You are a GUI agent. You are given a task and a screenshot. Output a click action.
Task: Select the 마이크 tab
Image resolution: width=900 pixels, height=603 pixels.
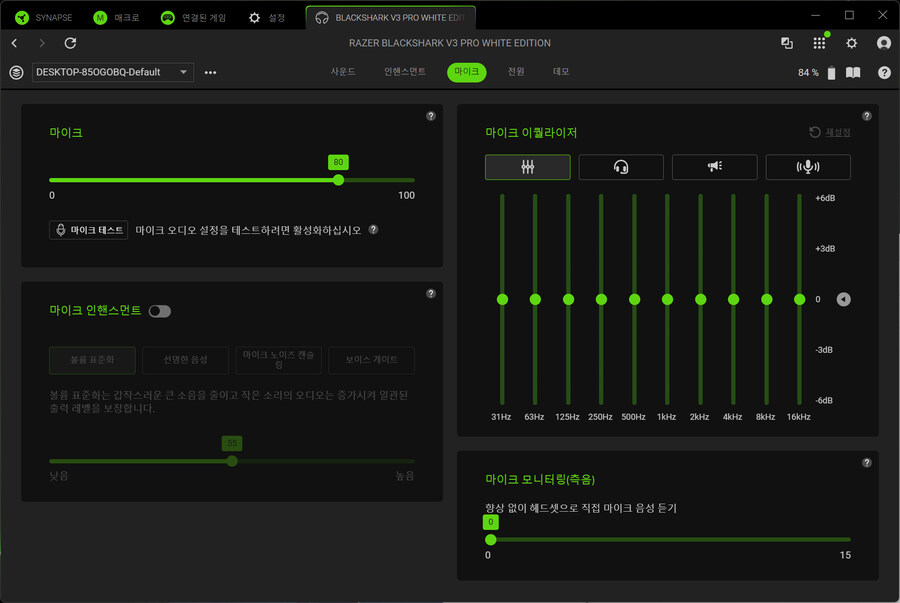tap(467, 72)
